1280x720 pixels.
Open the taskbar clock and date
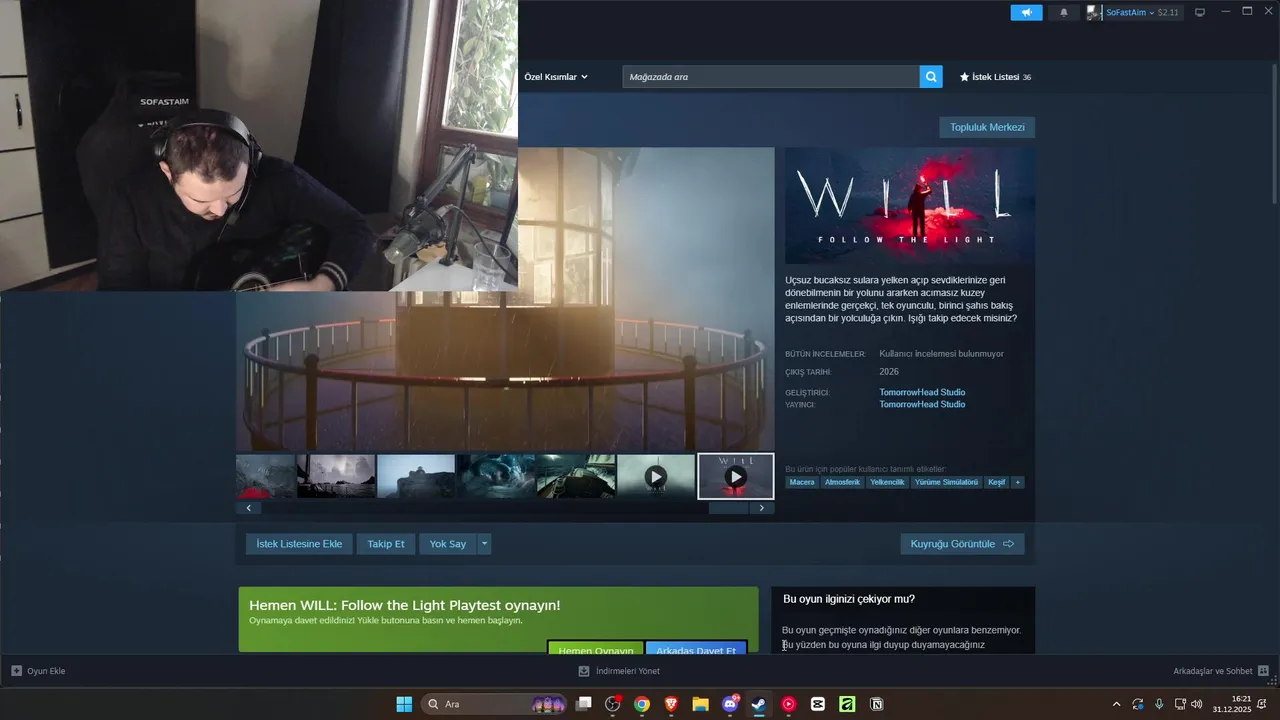pos(1232,704)
